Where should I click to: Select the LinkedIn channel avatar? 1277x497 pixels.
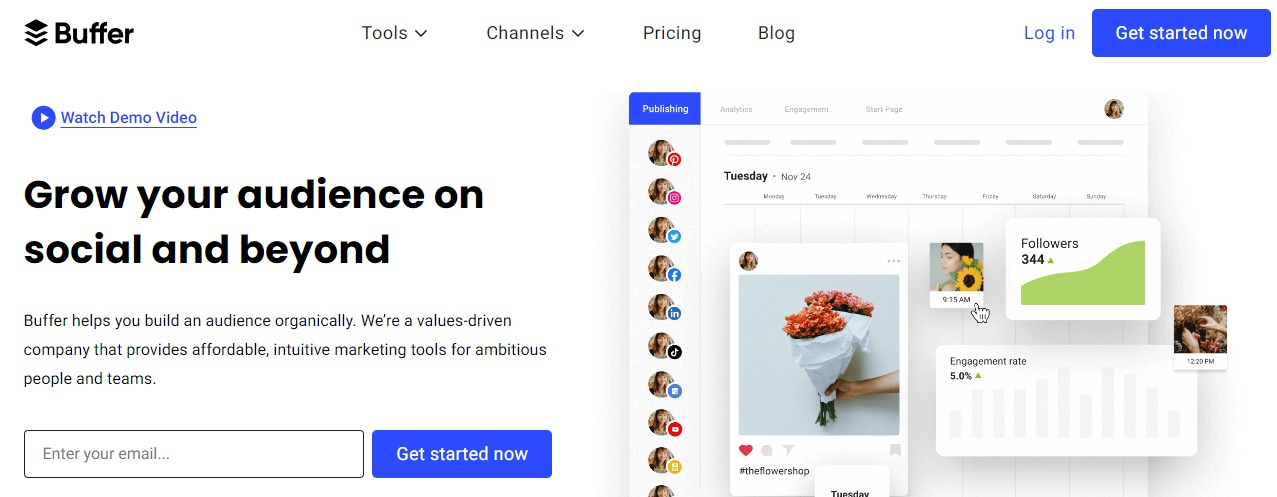click(x=664, y=308)
